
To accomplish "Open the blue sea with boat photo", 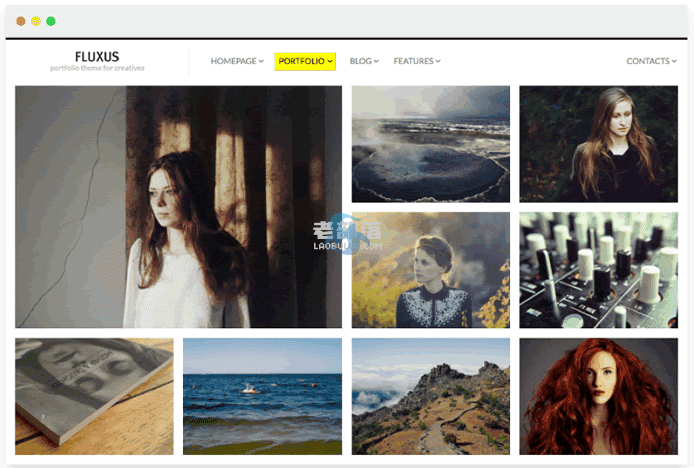I will pyautogui.click(x=262, y=396).
